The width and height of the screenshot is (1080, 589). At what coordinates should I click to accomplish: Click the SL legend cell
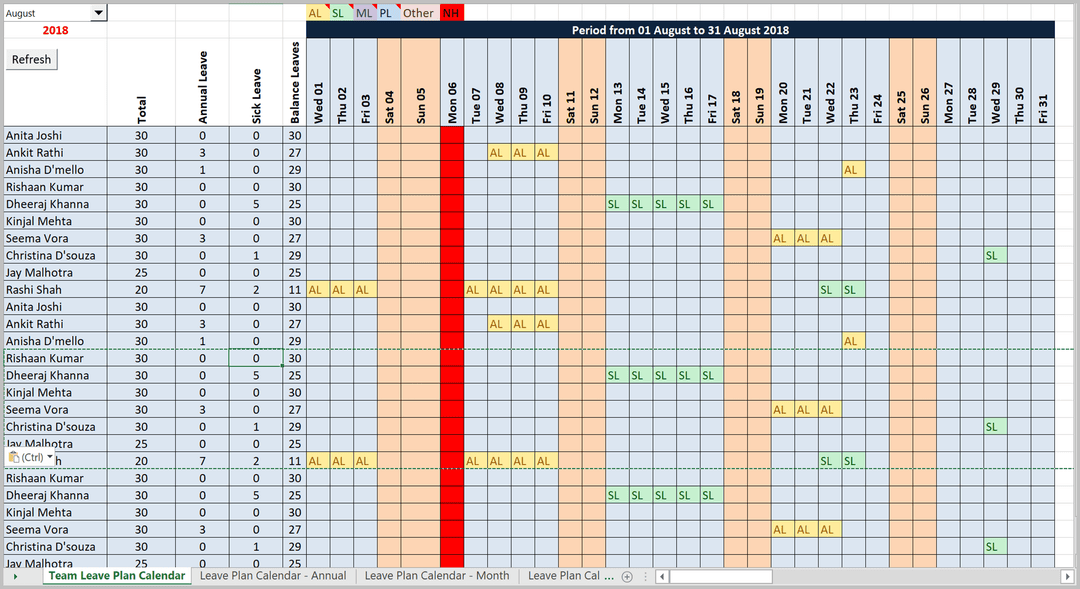(340, 13)
